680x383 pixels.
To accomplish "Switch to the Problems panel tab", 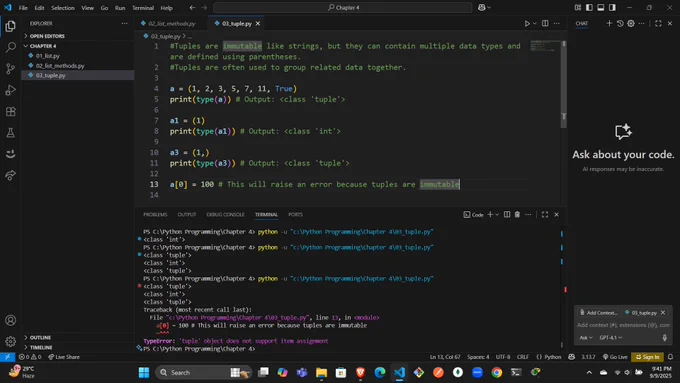I will pyautogui.click(x=155, y=214).
